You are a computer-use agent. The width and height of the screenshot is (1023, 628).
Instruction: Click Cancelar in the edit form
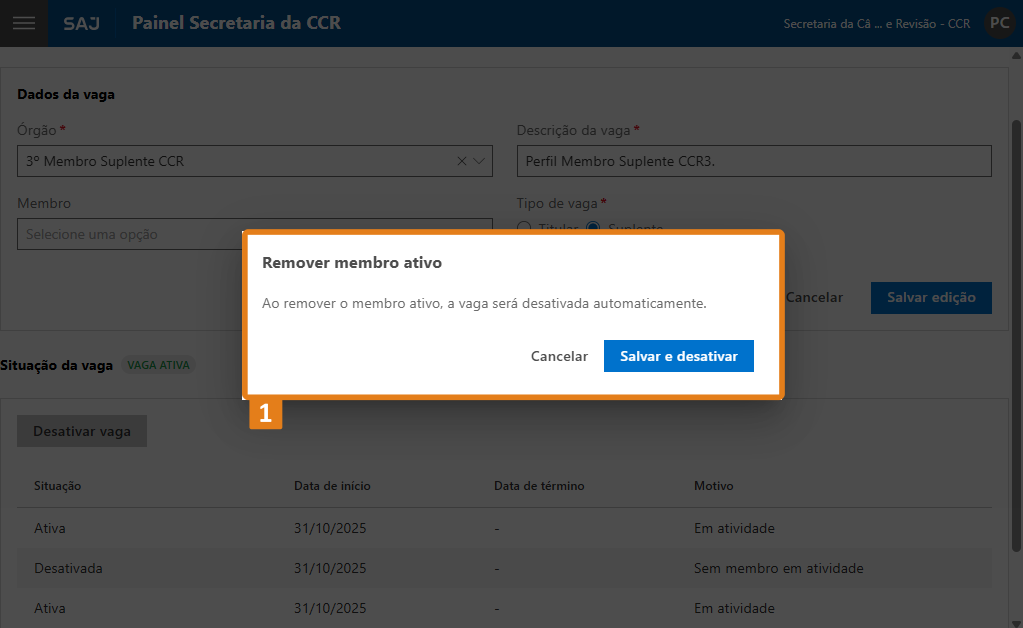[813, 297]
